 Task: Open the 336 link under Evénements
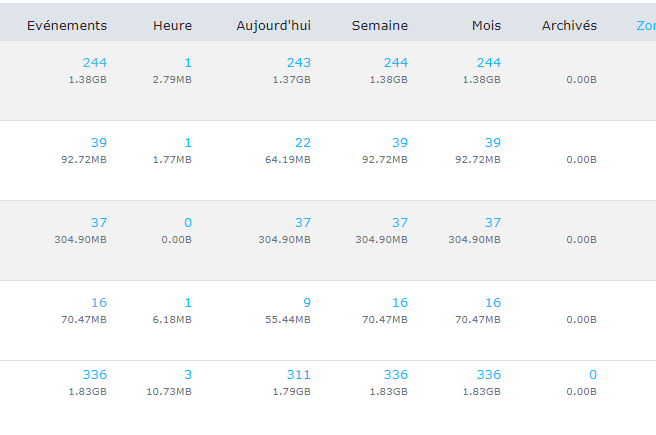tap(94, 375)
